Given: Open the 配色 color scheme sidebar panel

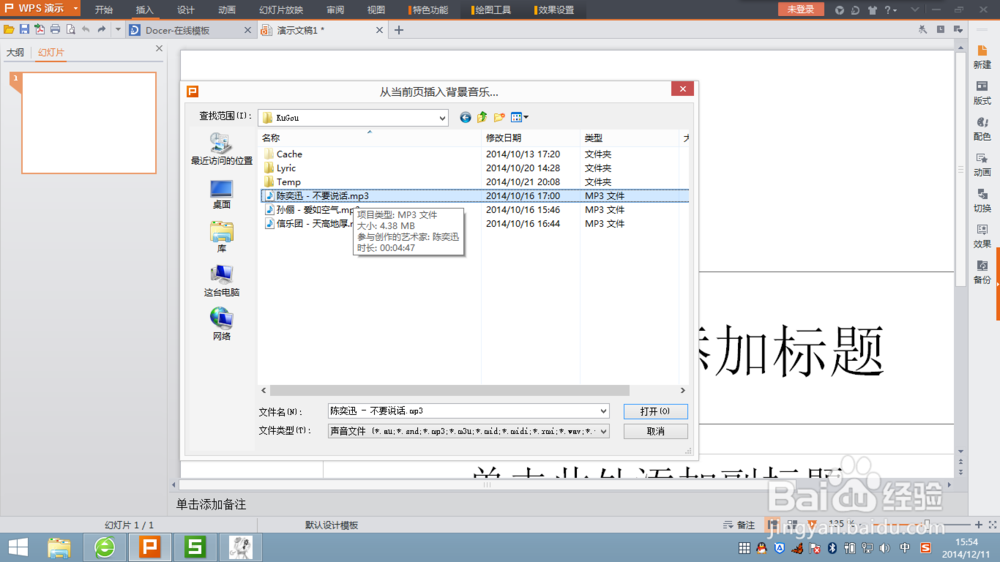Looking at the screenshot, I should pyautogui.click(x=982, y=129).
